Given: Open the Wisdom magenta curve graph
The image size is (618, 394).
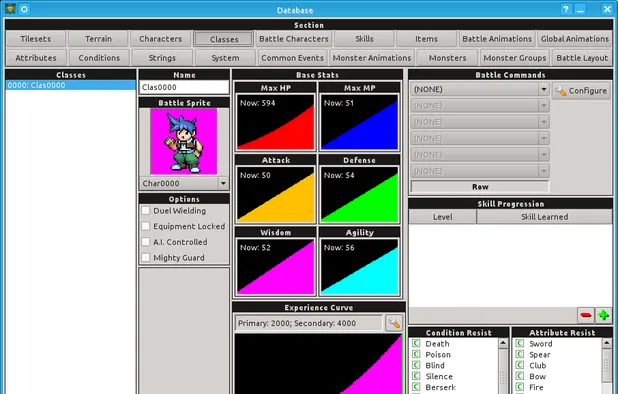Looking at the screenshot, I should (275, 266).
